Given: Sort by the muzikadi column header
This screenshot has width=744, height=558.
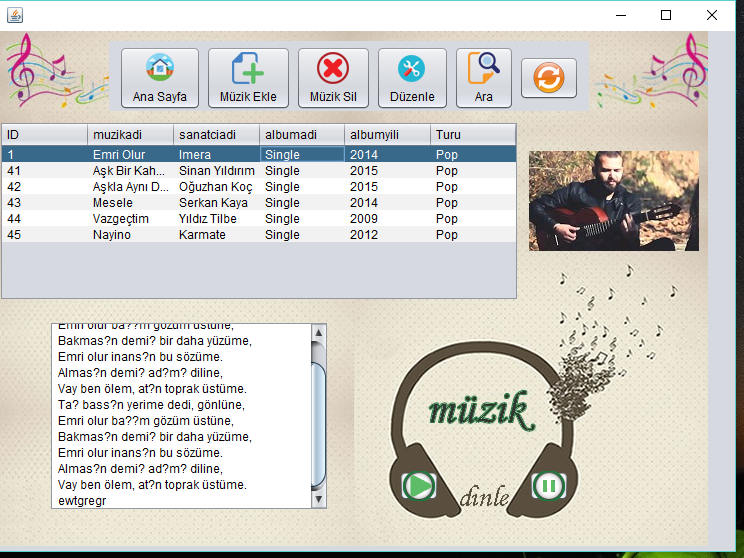Looking at the screenshot, I should click(130, 134).
